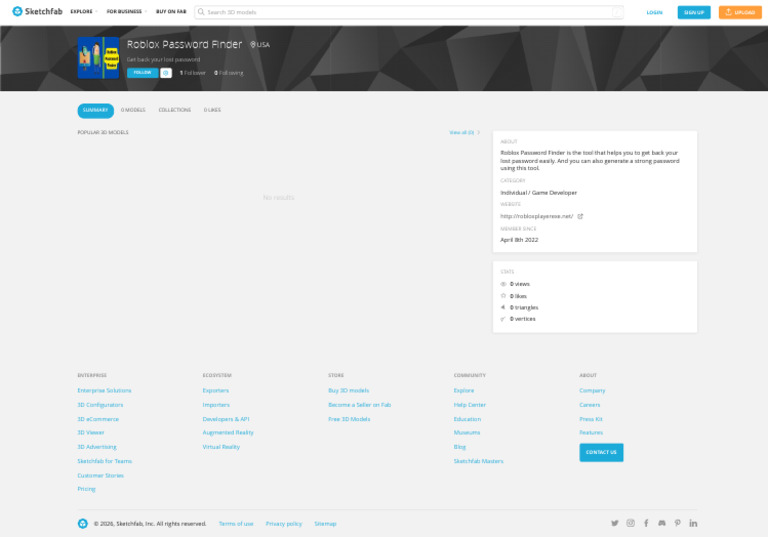Open the Login link
This screenshot has height=537, width=768.
click(x=654, y=12)
